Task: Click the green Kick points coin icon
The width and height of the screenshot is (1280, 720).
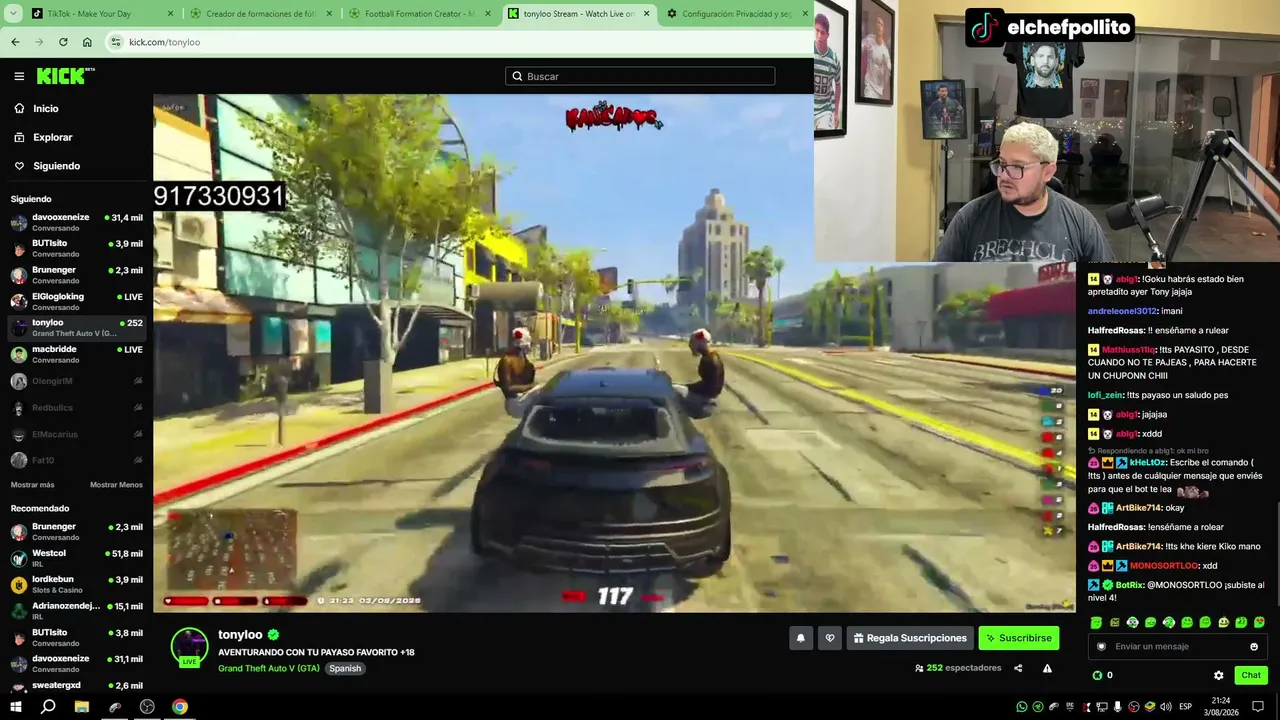Action: [x=1097, y=675]
